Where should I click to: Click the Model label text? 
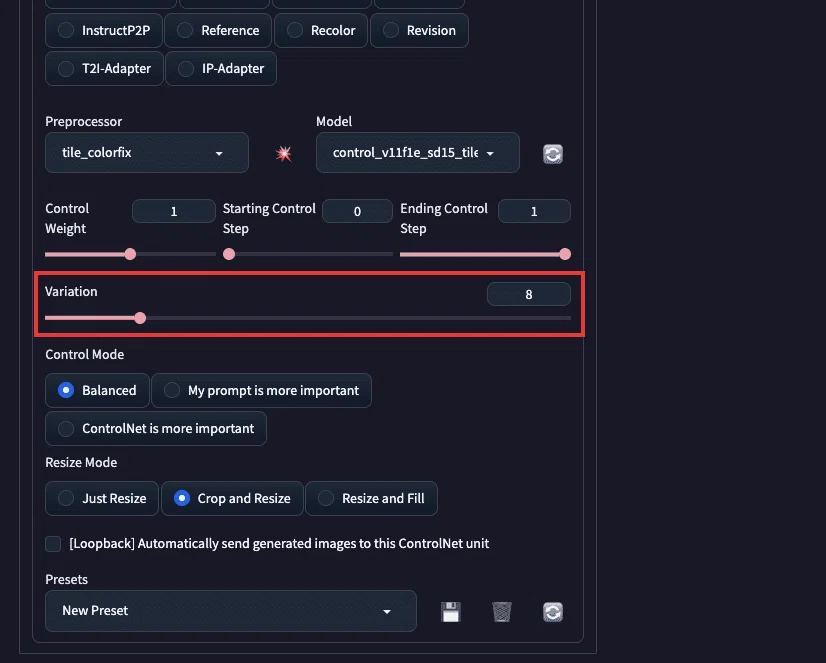334,122
